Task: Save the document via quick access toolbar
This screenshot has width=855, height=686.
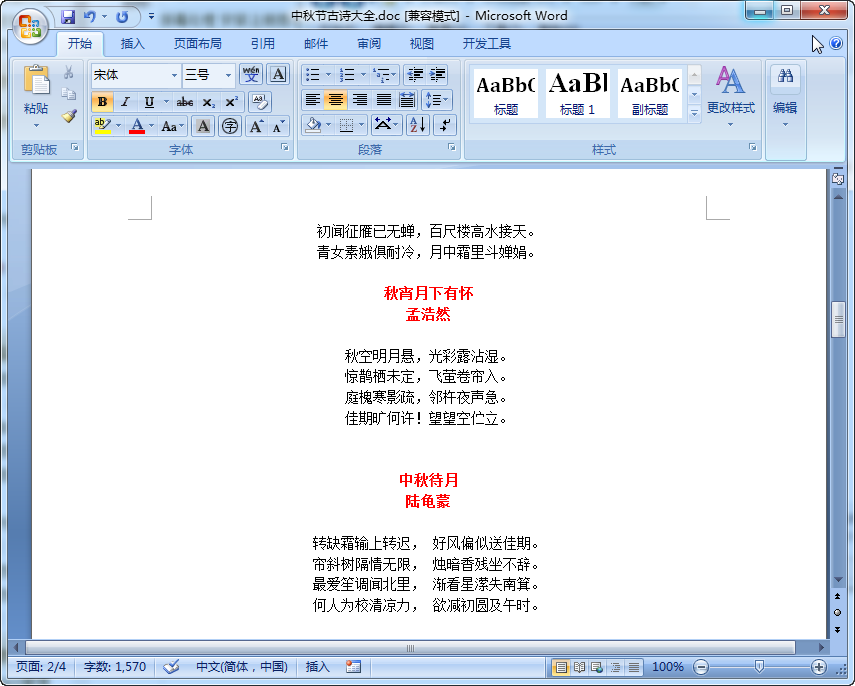Action: pos(68,16)
